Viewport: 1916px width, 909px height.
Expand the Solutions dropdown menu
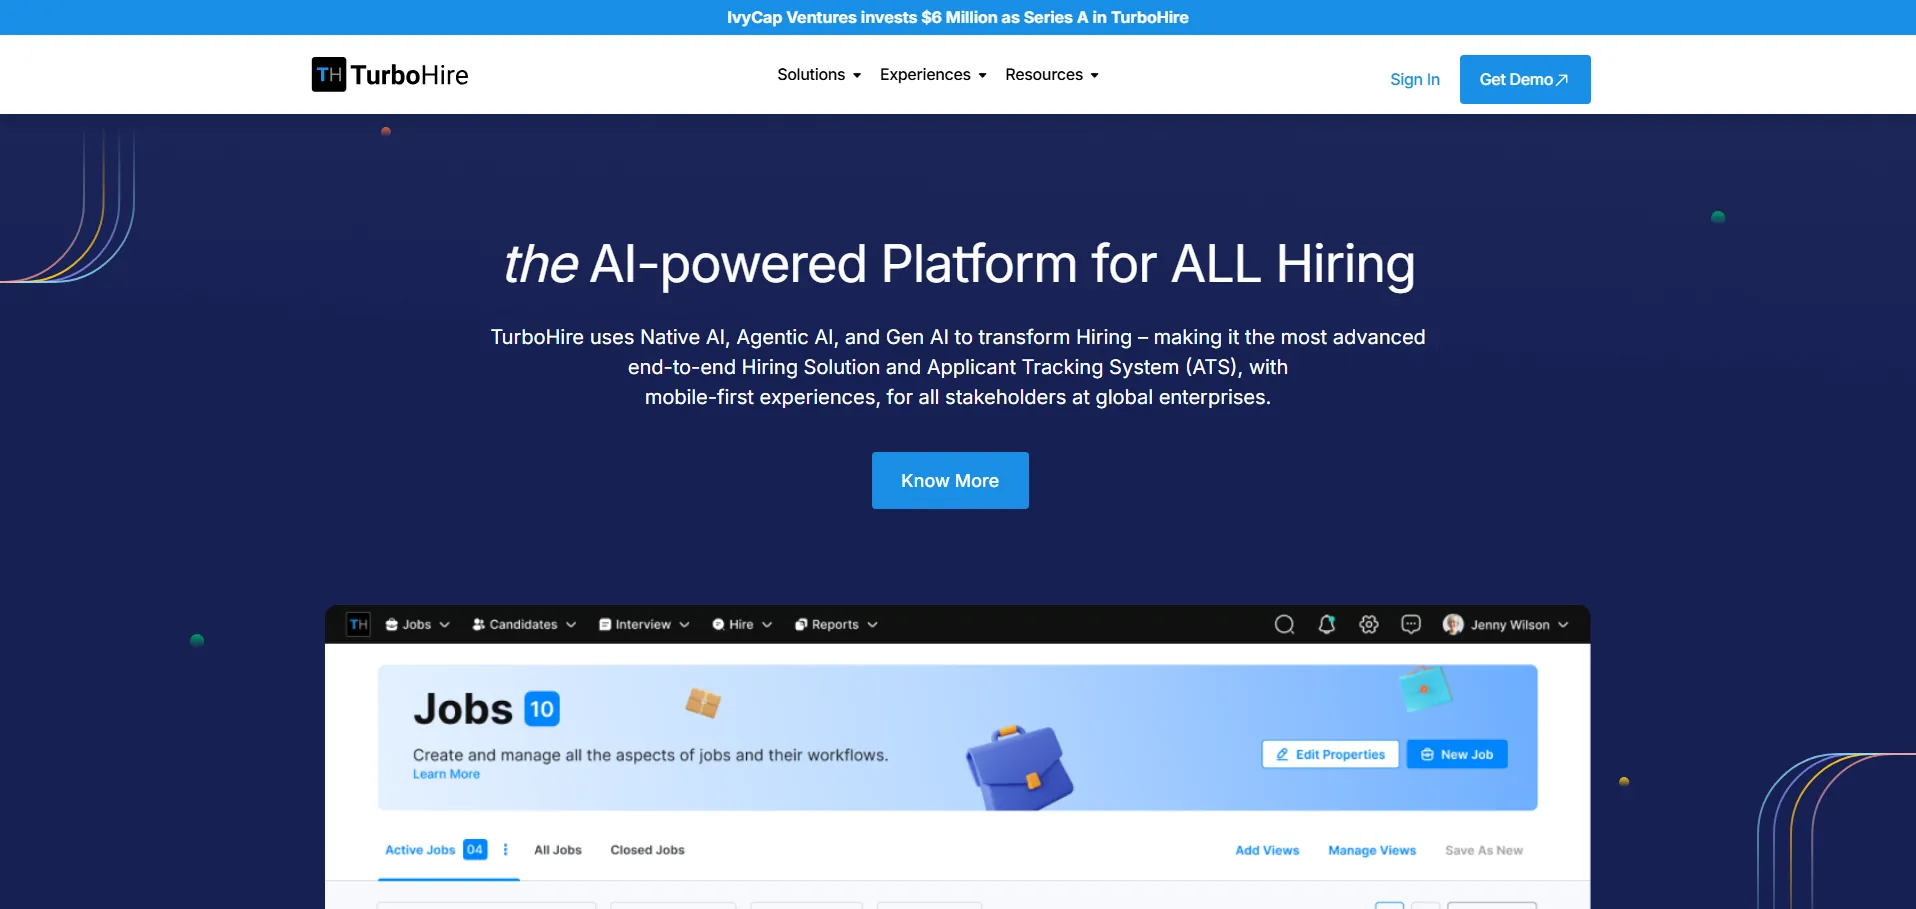[x=818, y=75]
